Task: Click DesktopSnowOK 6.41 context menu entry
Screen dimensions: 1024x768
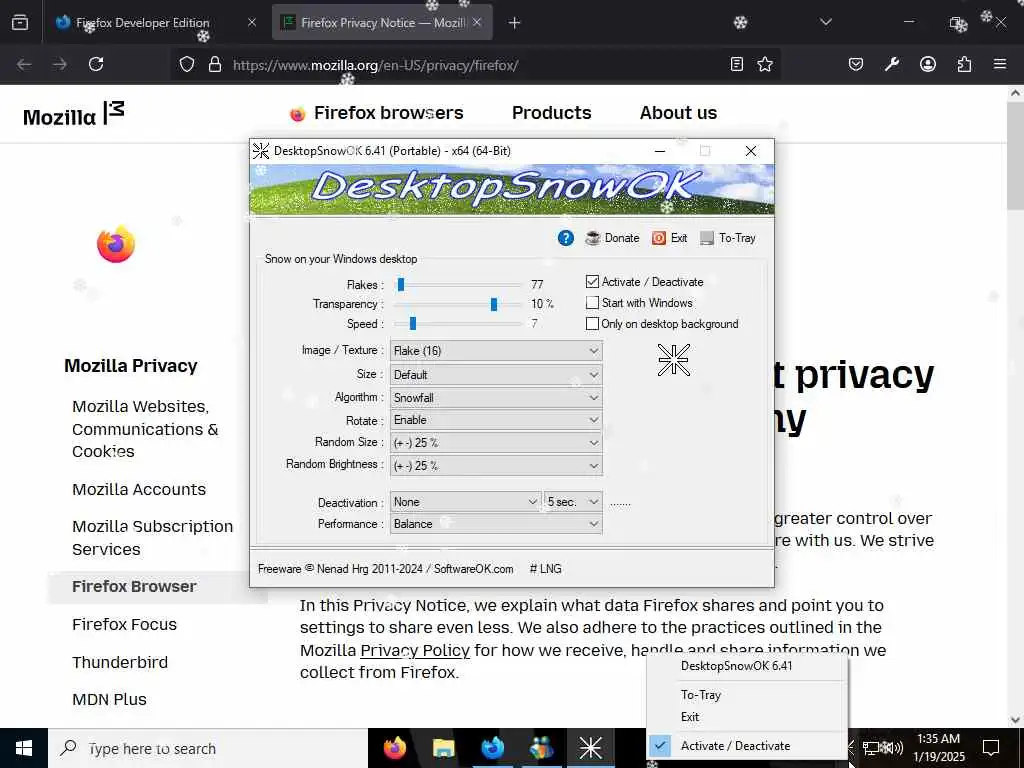Action: click(x=747, y=665)
